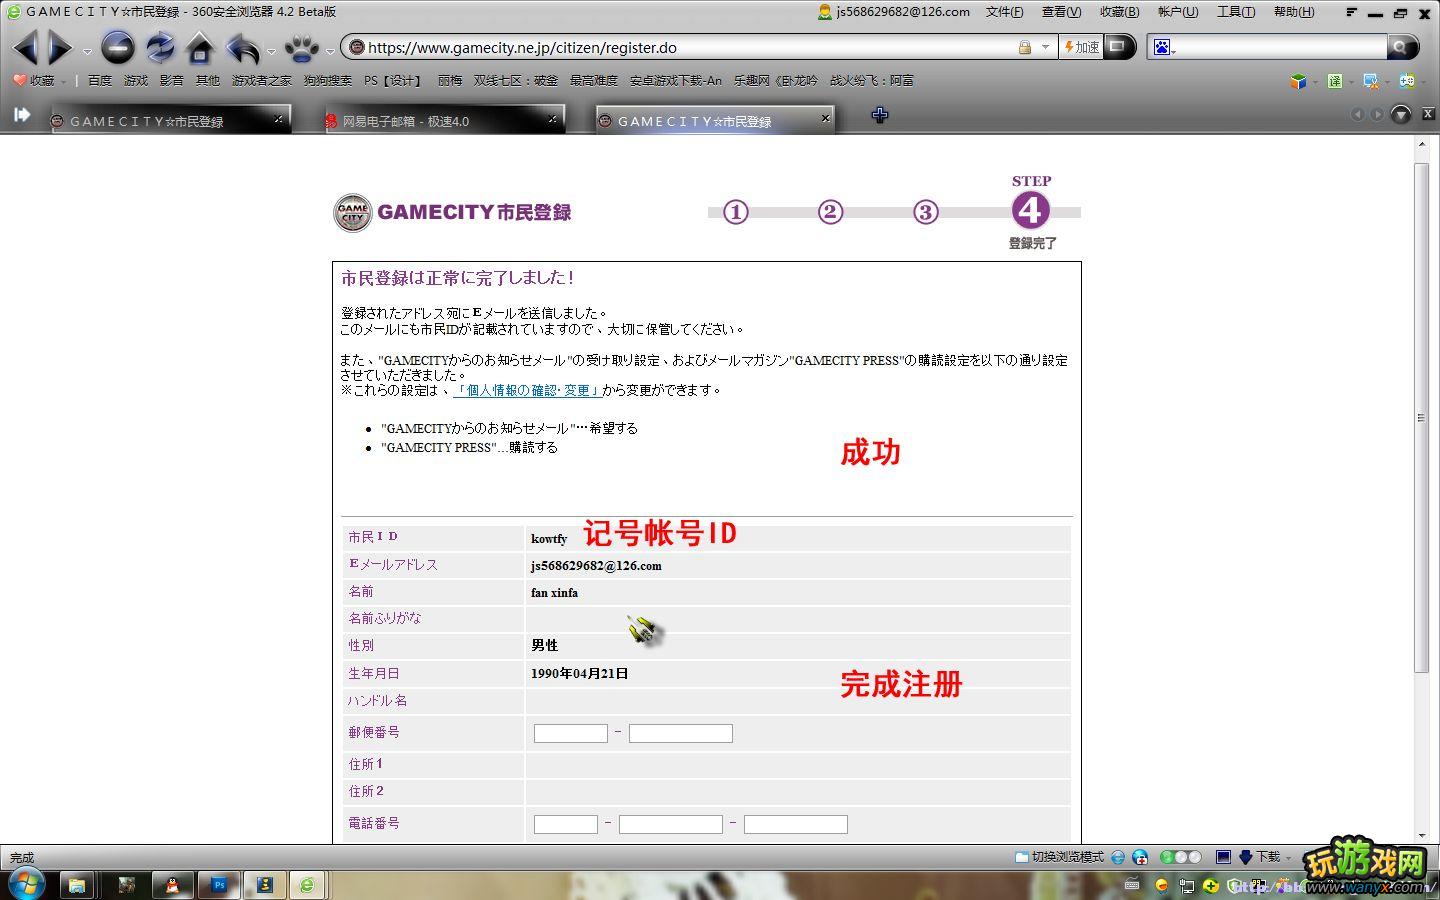Click the first 郵便番号 input box
Screen dimensions: 1440x900
571,733
